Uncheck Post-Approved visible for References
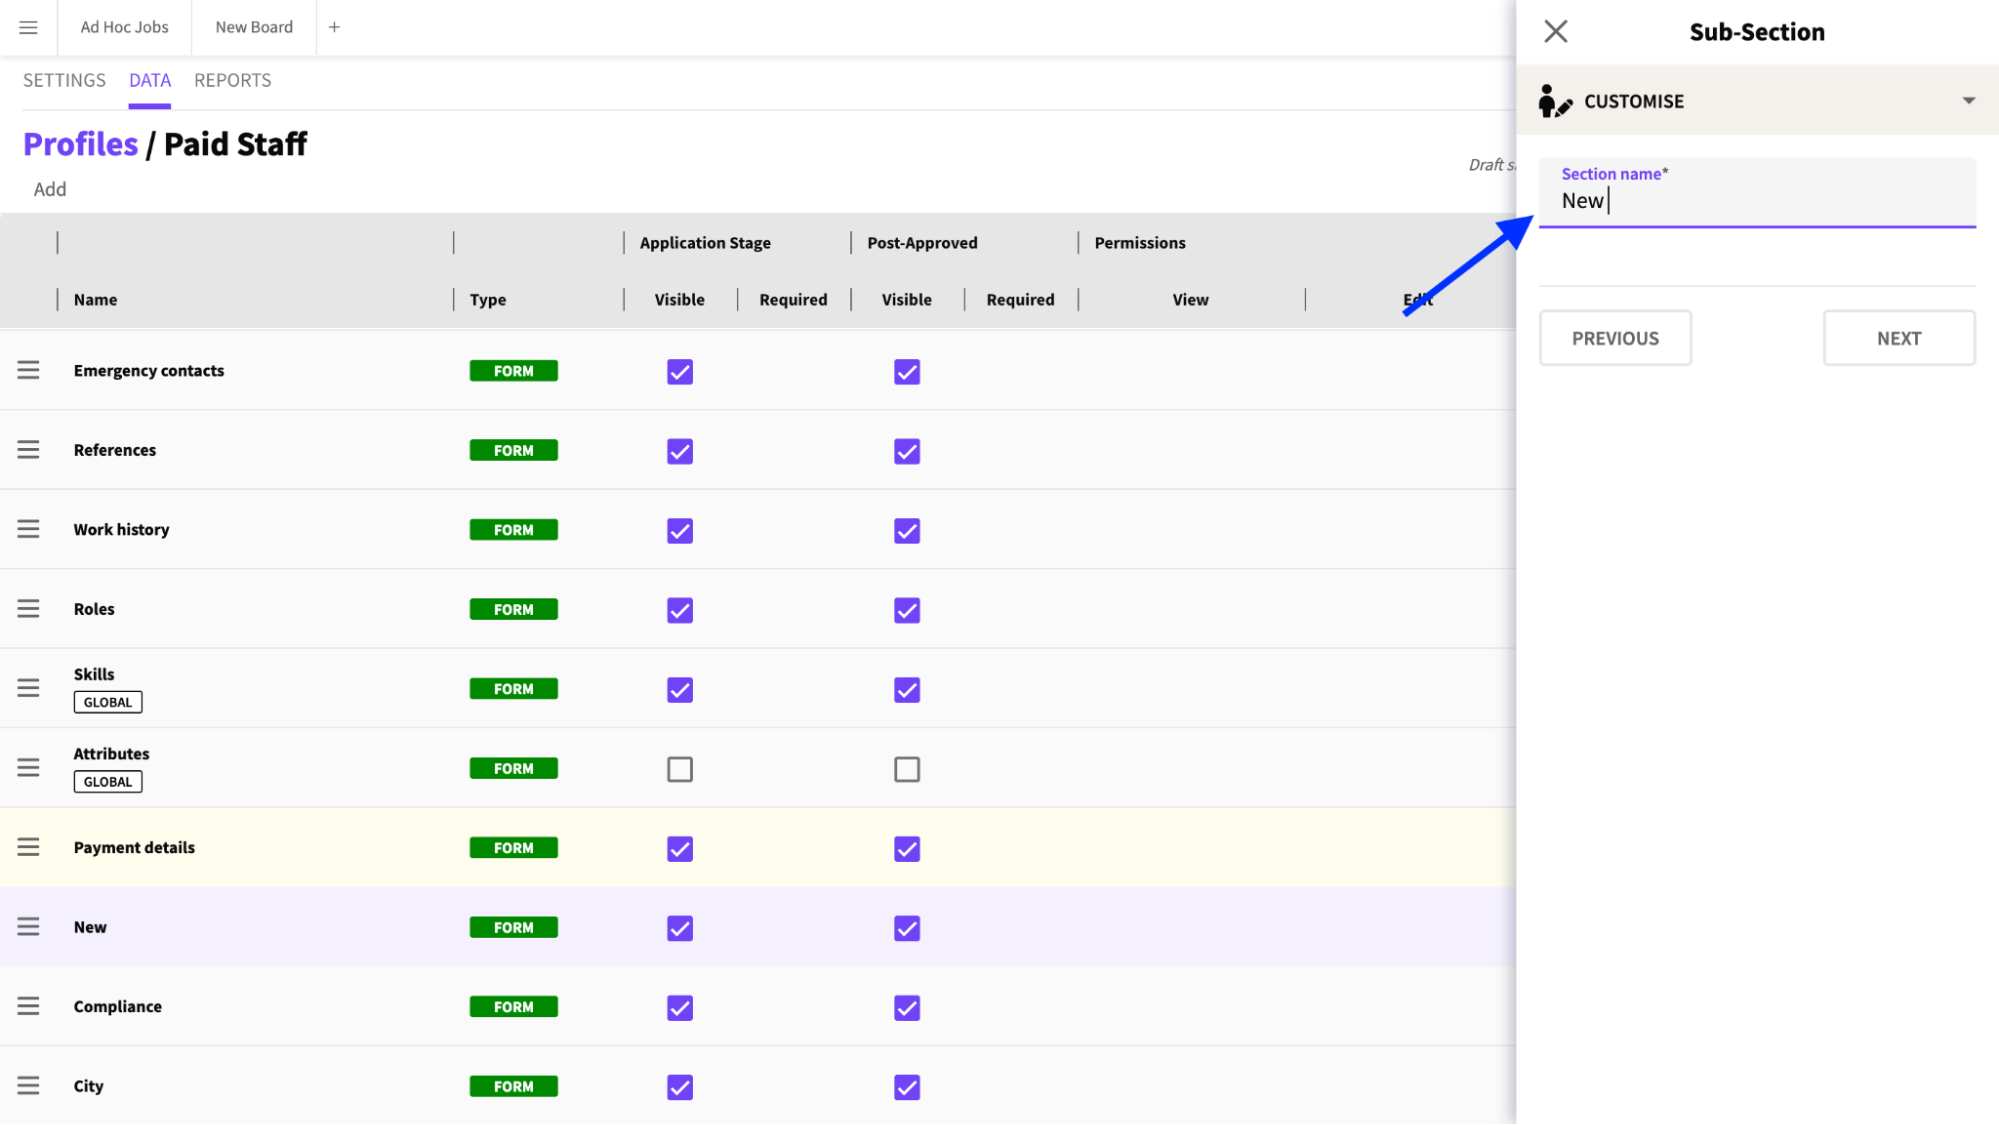The width and height of the screenshot is (1999, 1125). coord(907,452)
